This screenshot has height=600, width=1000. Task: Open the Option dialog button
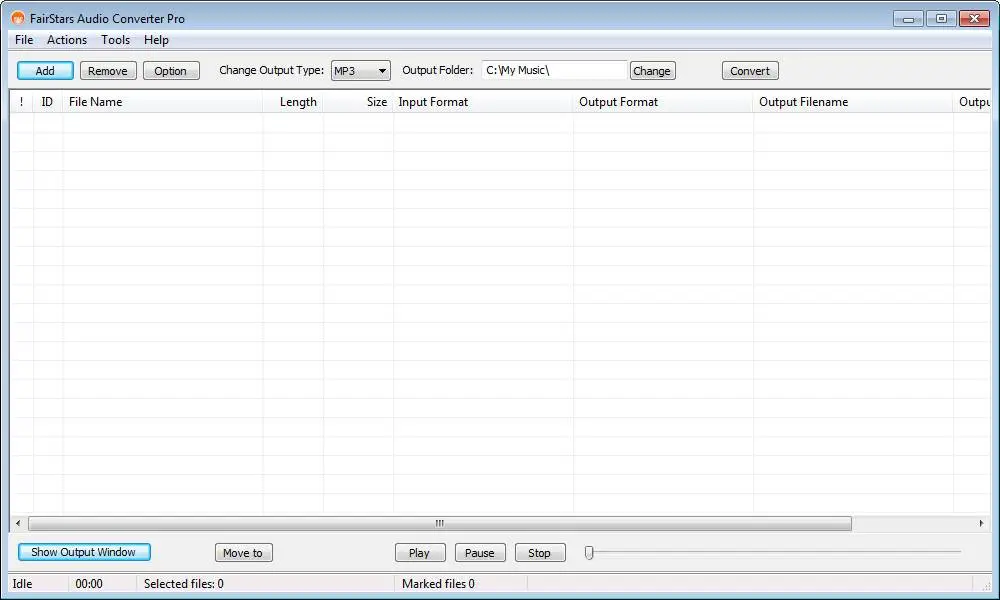pyautogui.click(x=171, y=71)
